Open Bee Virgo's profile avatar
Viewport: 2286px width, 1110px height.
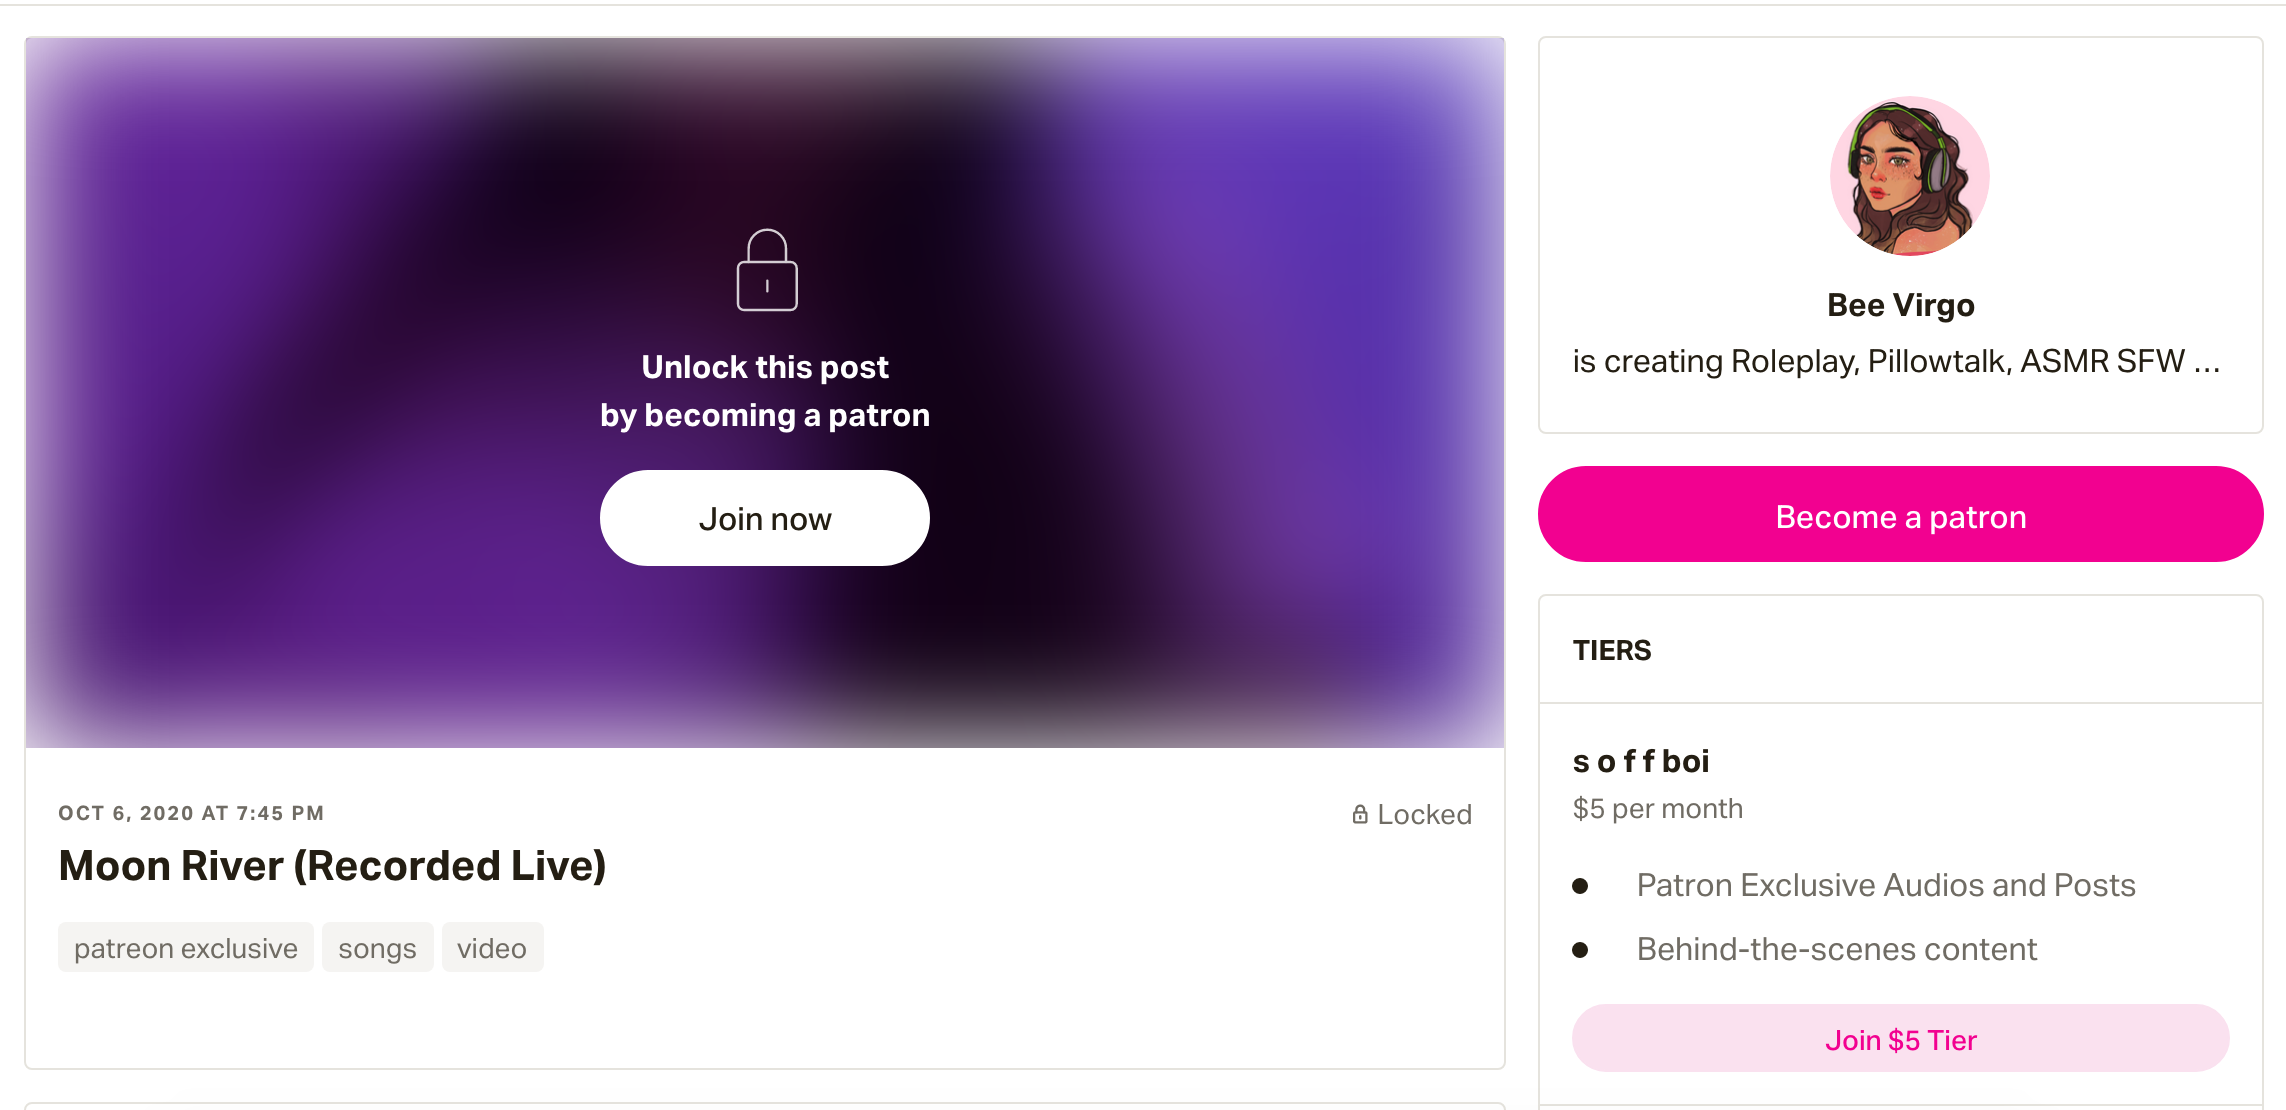tap(1909, 176)
